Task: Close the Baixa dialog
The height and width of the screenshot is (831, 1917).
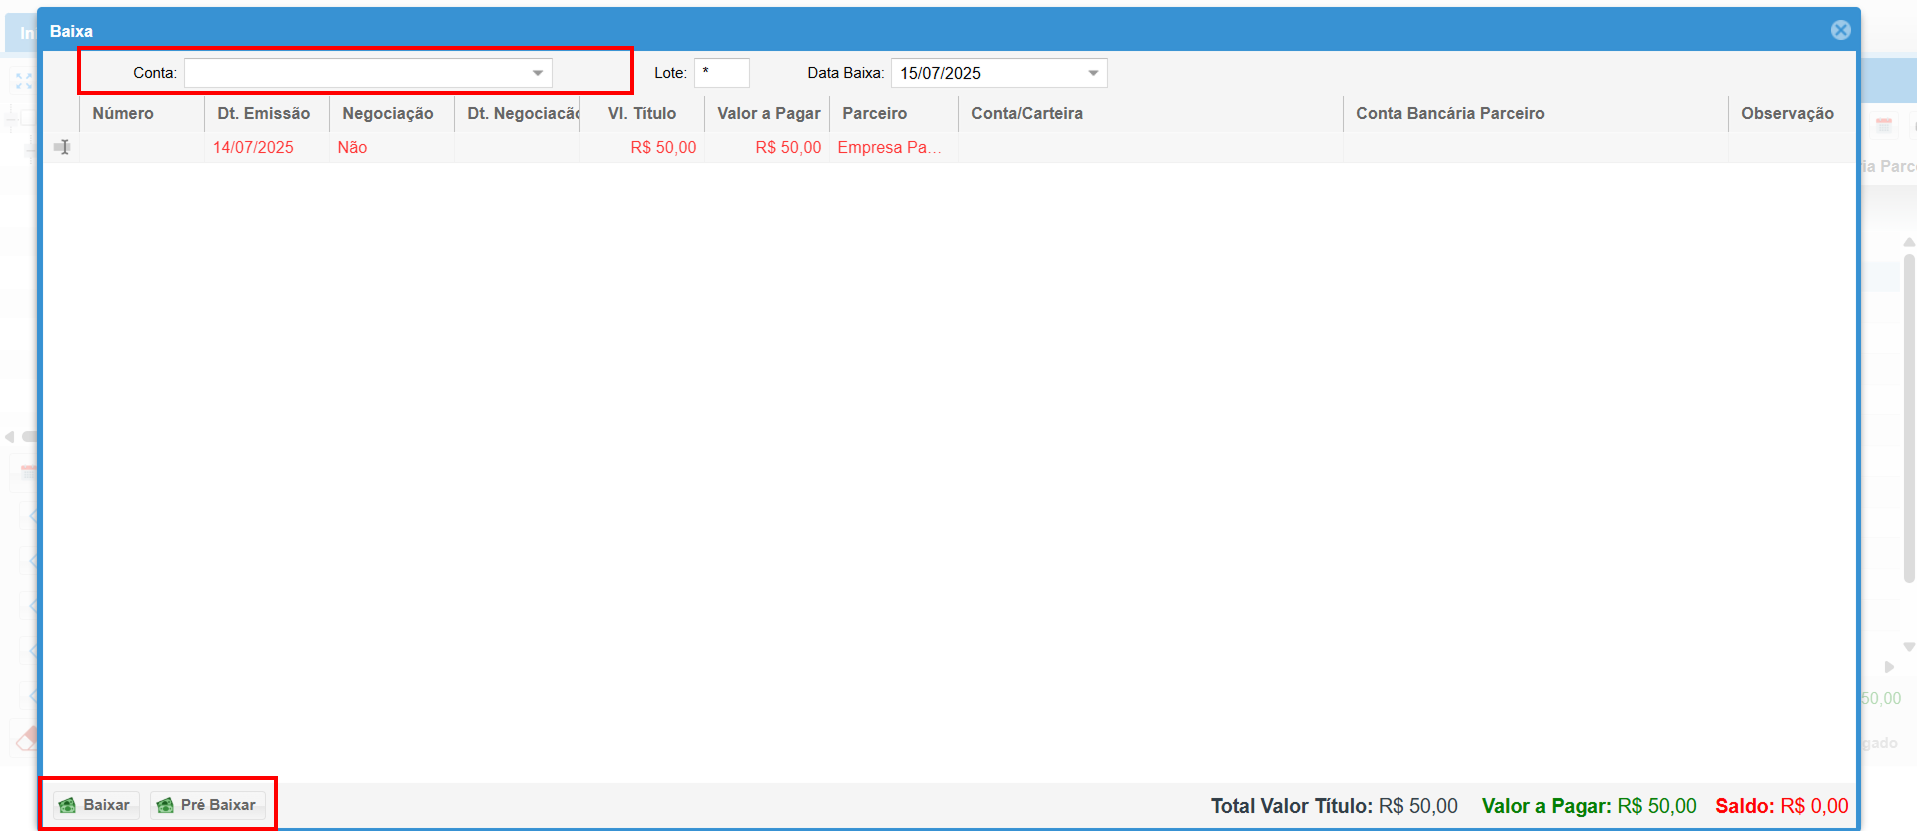Action: click(1840, 30)
